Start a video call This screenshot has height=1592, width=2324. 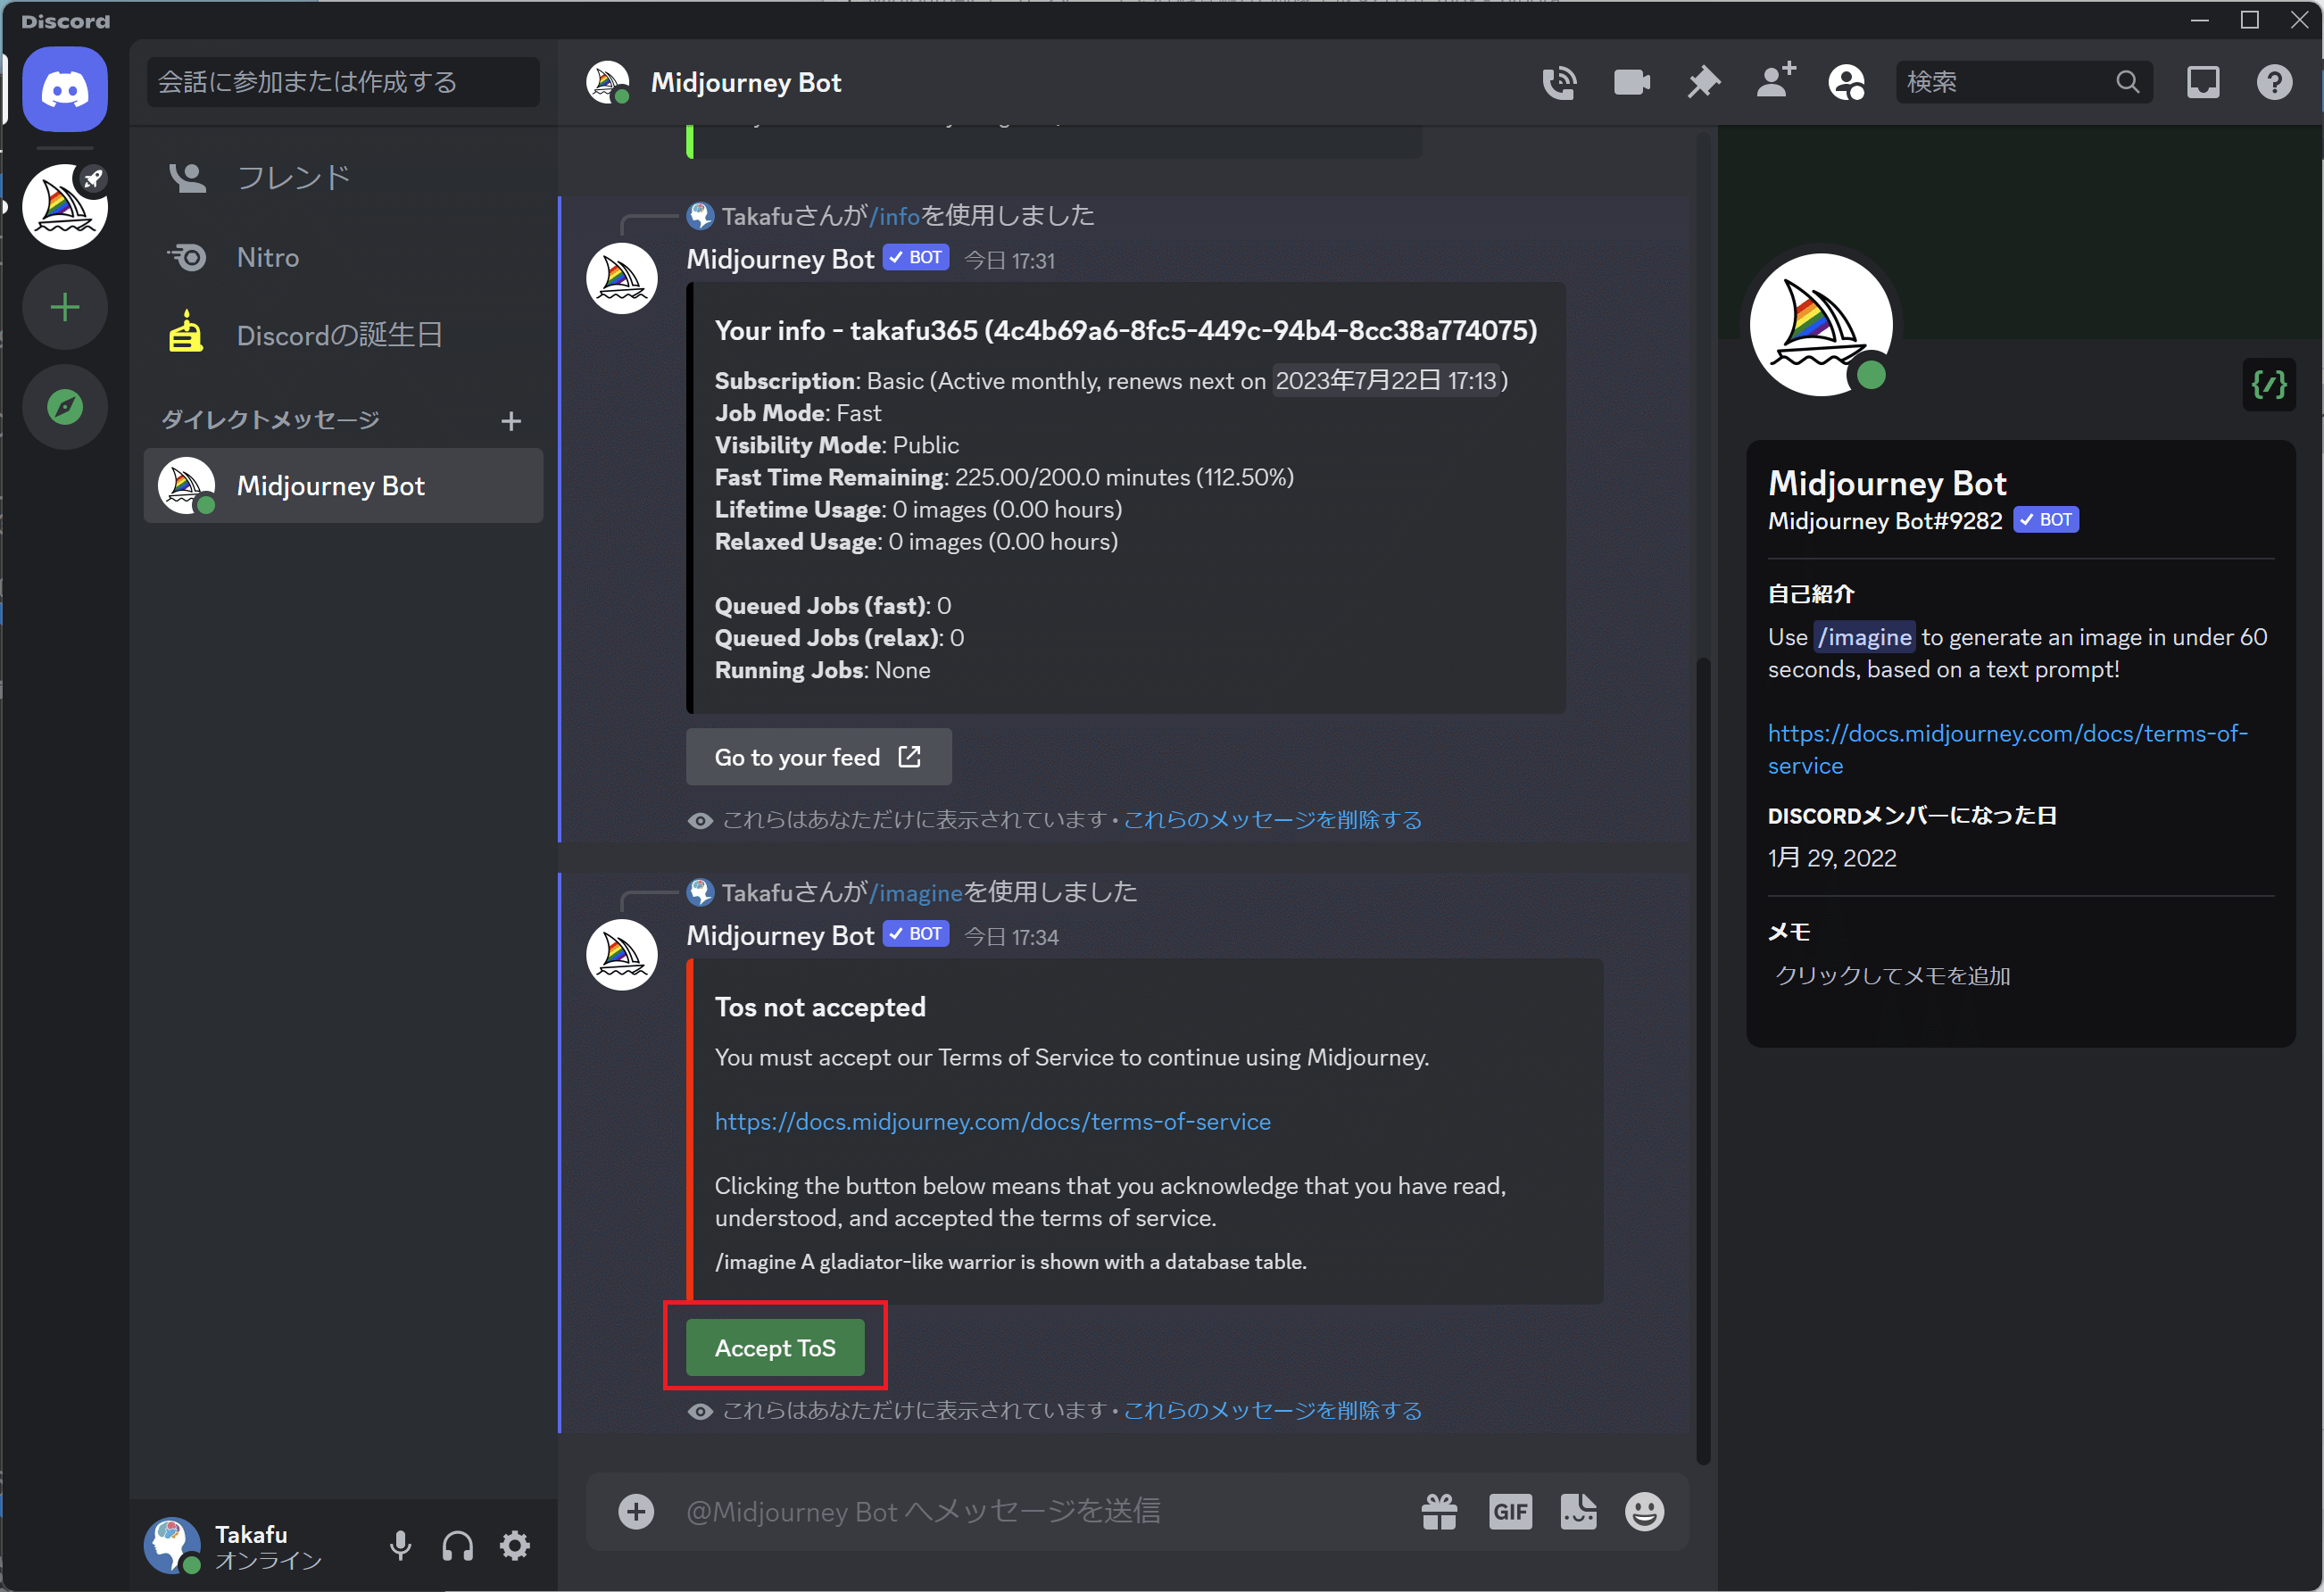(1631, 82)
